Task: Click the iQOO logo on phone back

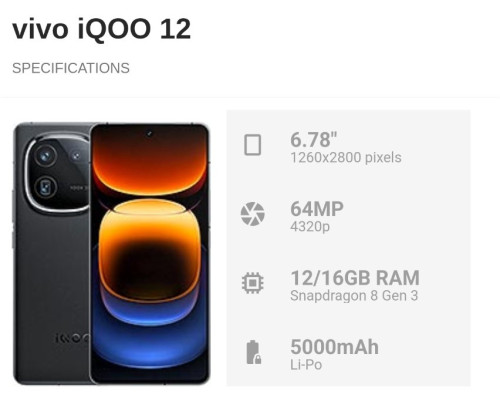Action: coord(72,338)
